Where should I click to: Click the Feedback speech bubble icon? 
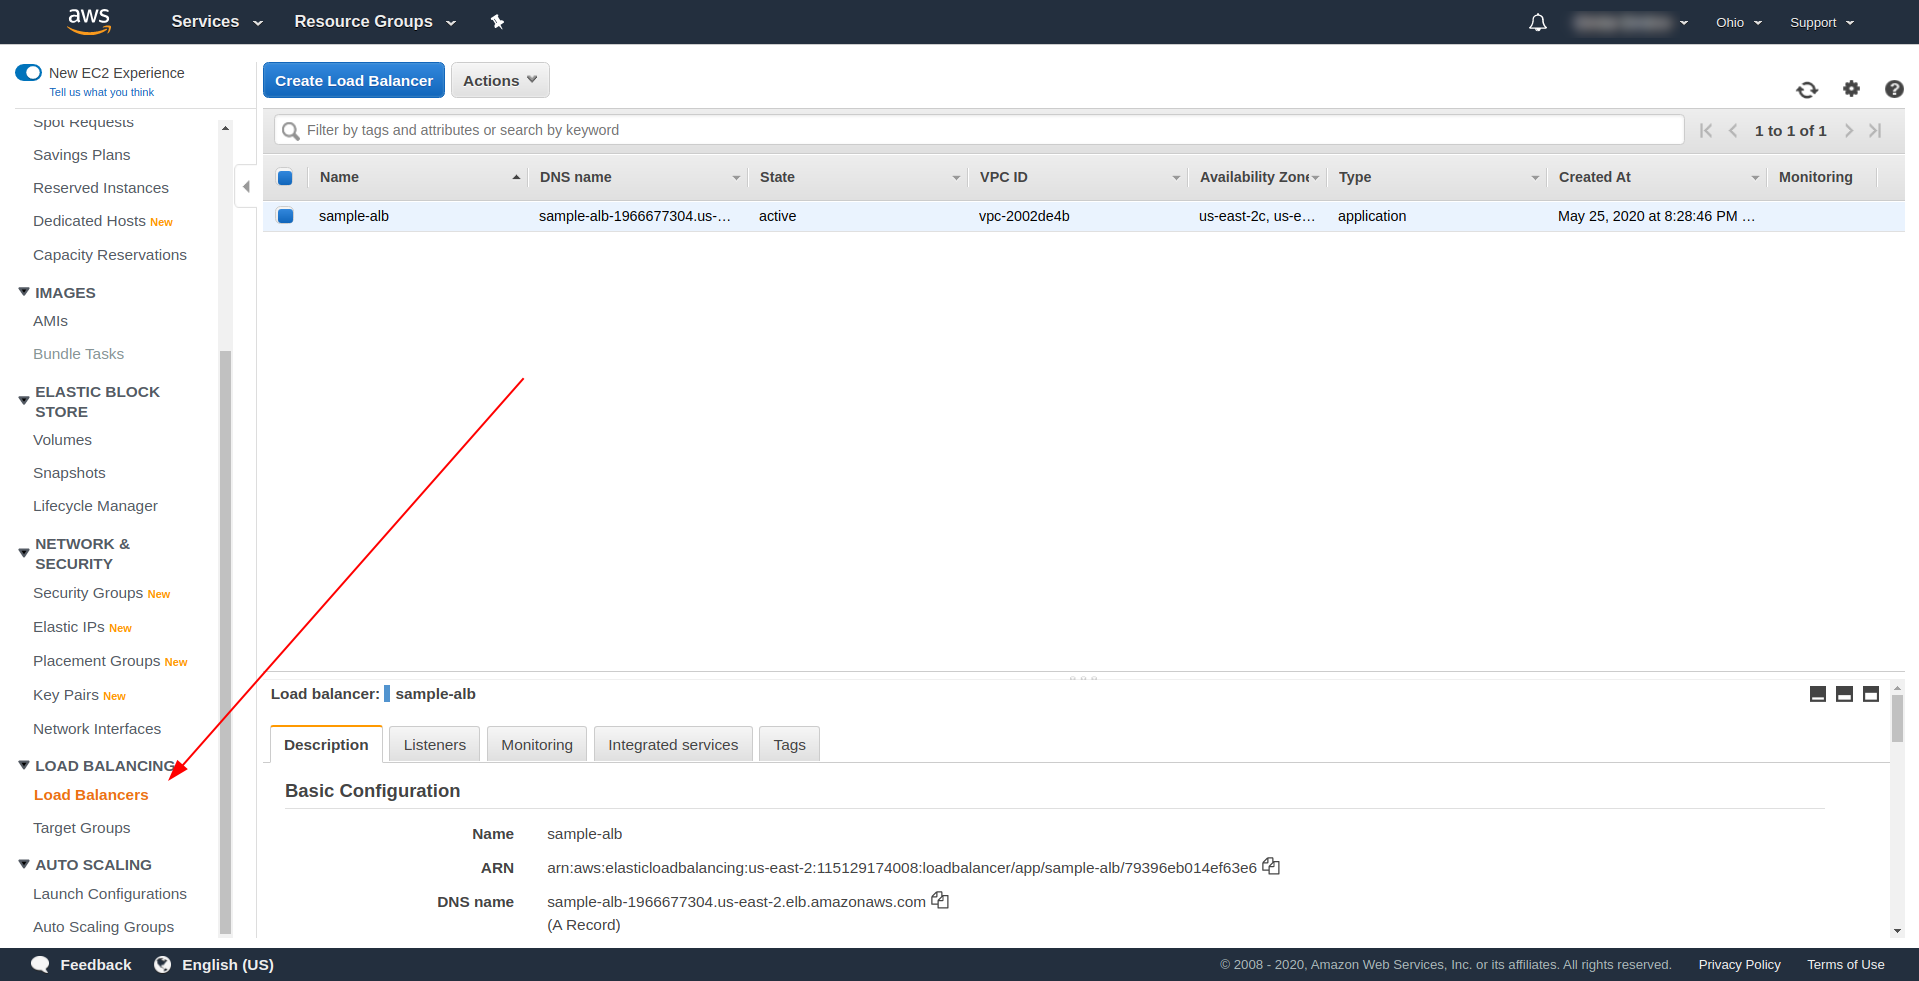click(40, 964)
